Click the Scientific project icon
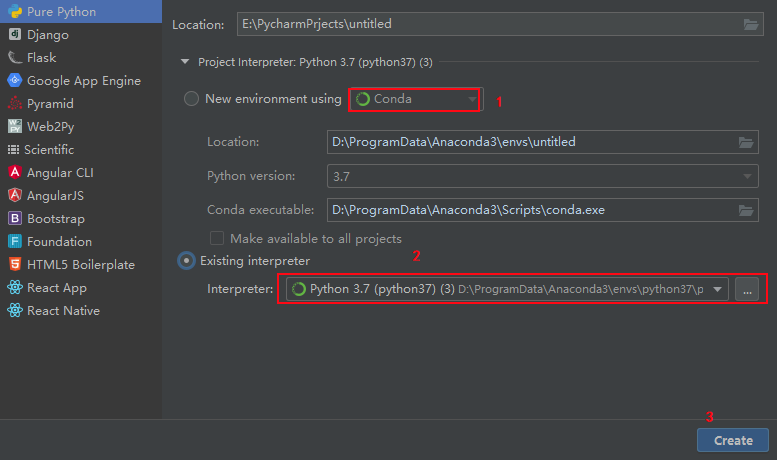The width and height of the screenshot is (777, 460). (13, 149)
